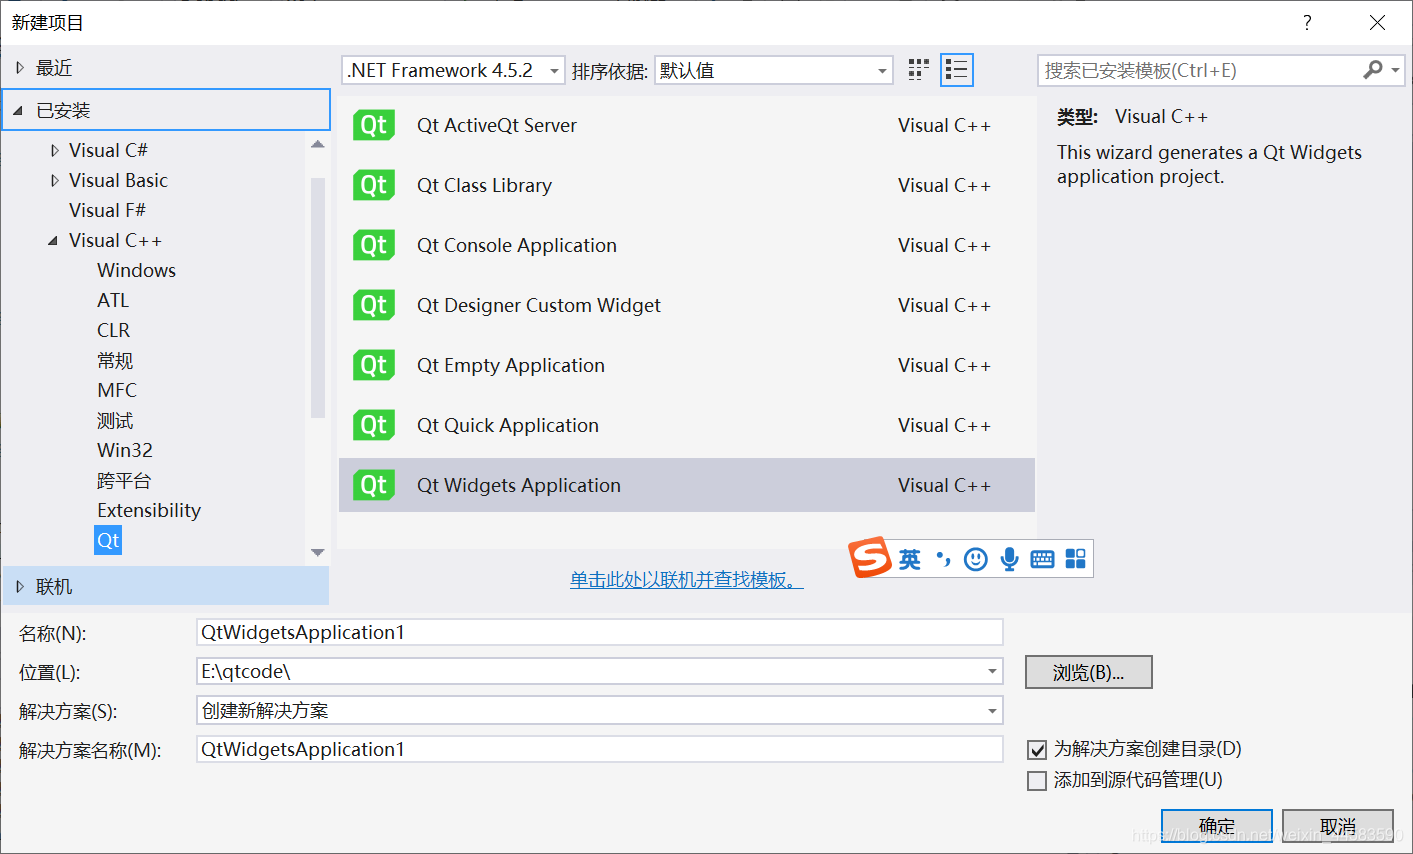Image resolution: width=1413 pixels, height=854 pixels.
Task: Select MFC category
Action: click(117, 390)
